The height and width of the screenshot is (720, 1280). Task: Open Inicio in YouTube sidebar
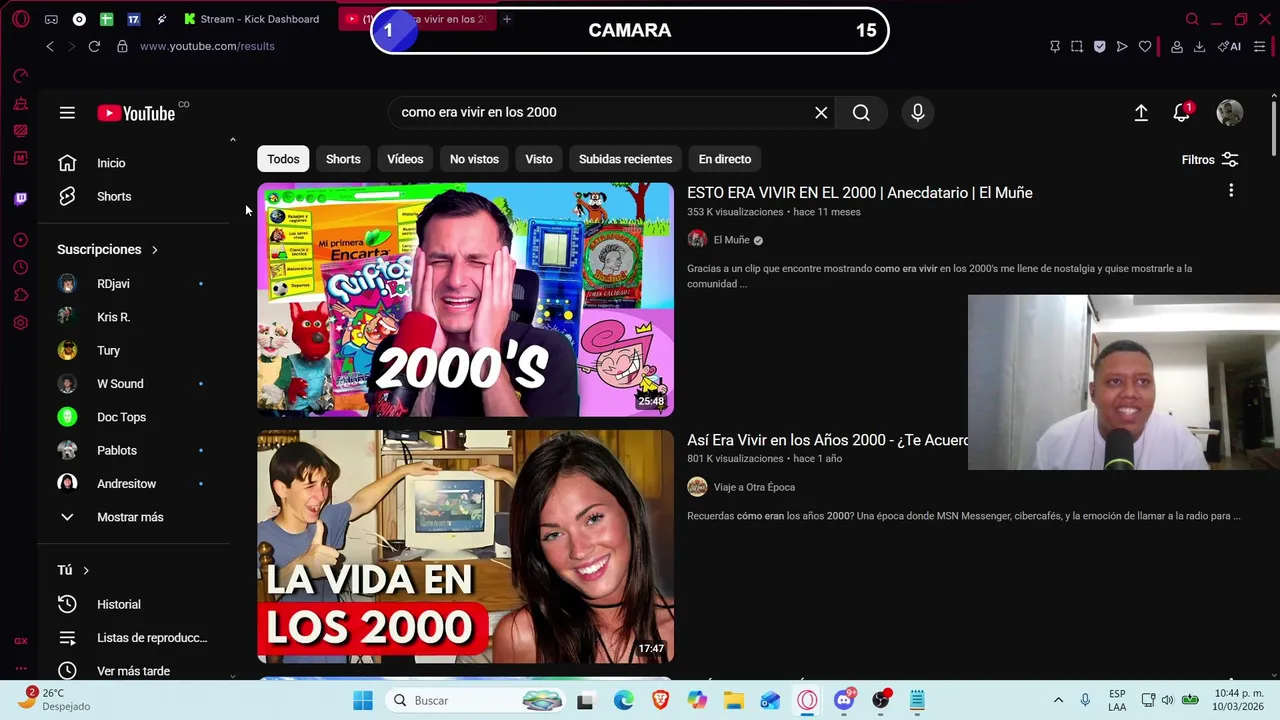[x=135, y=163]
